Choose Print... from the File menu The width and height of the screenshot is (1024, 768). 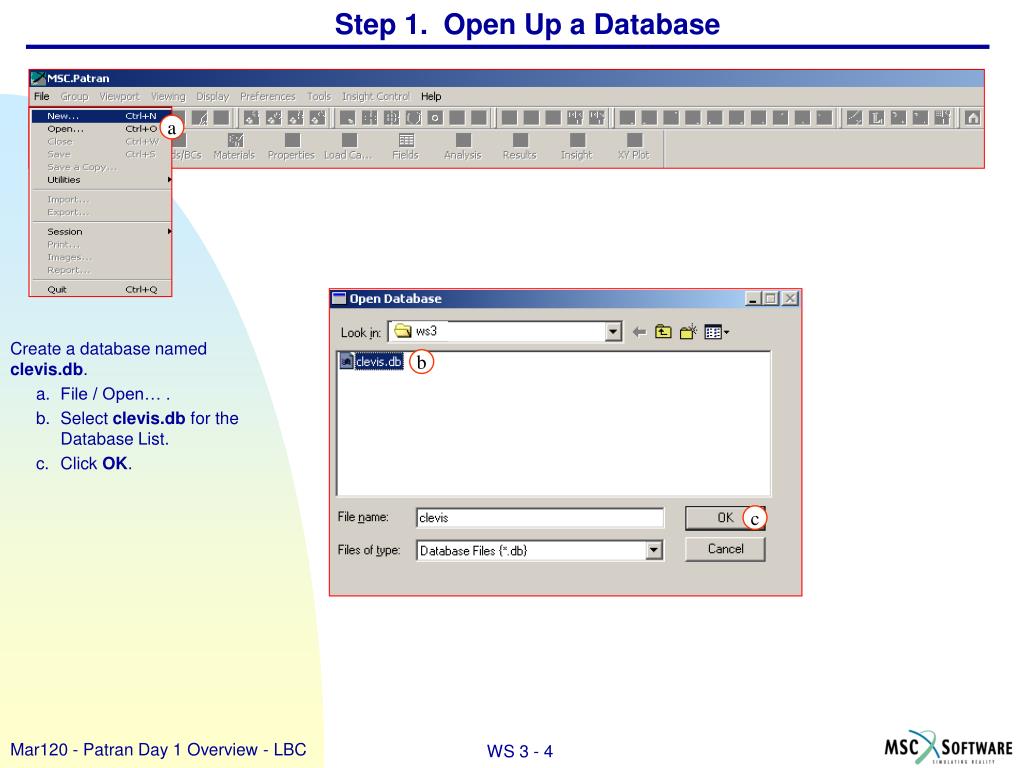tap(101, 244)
